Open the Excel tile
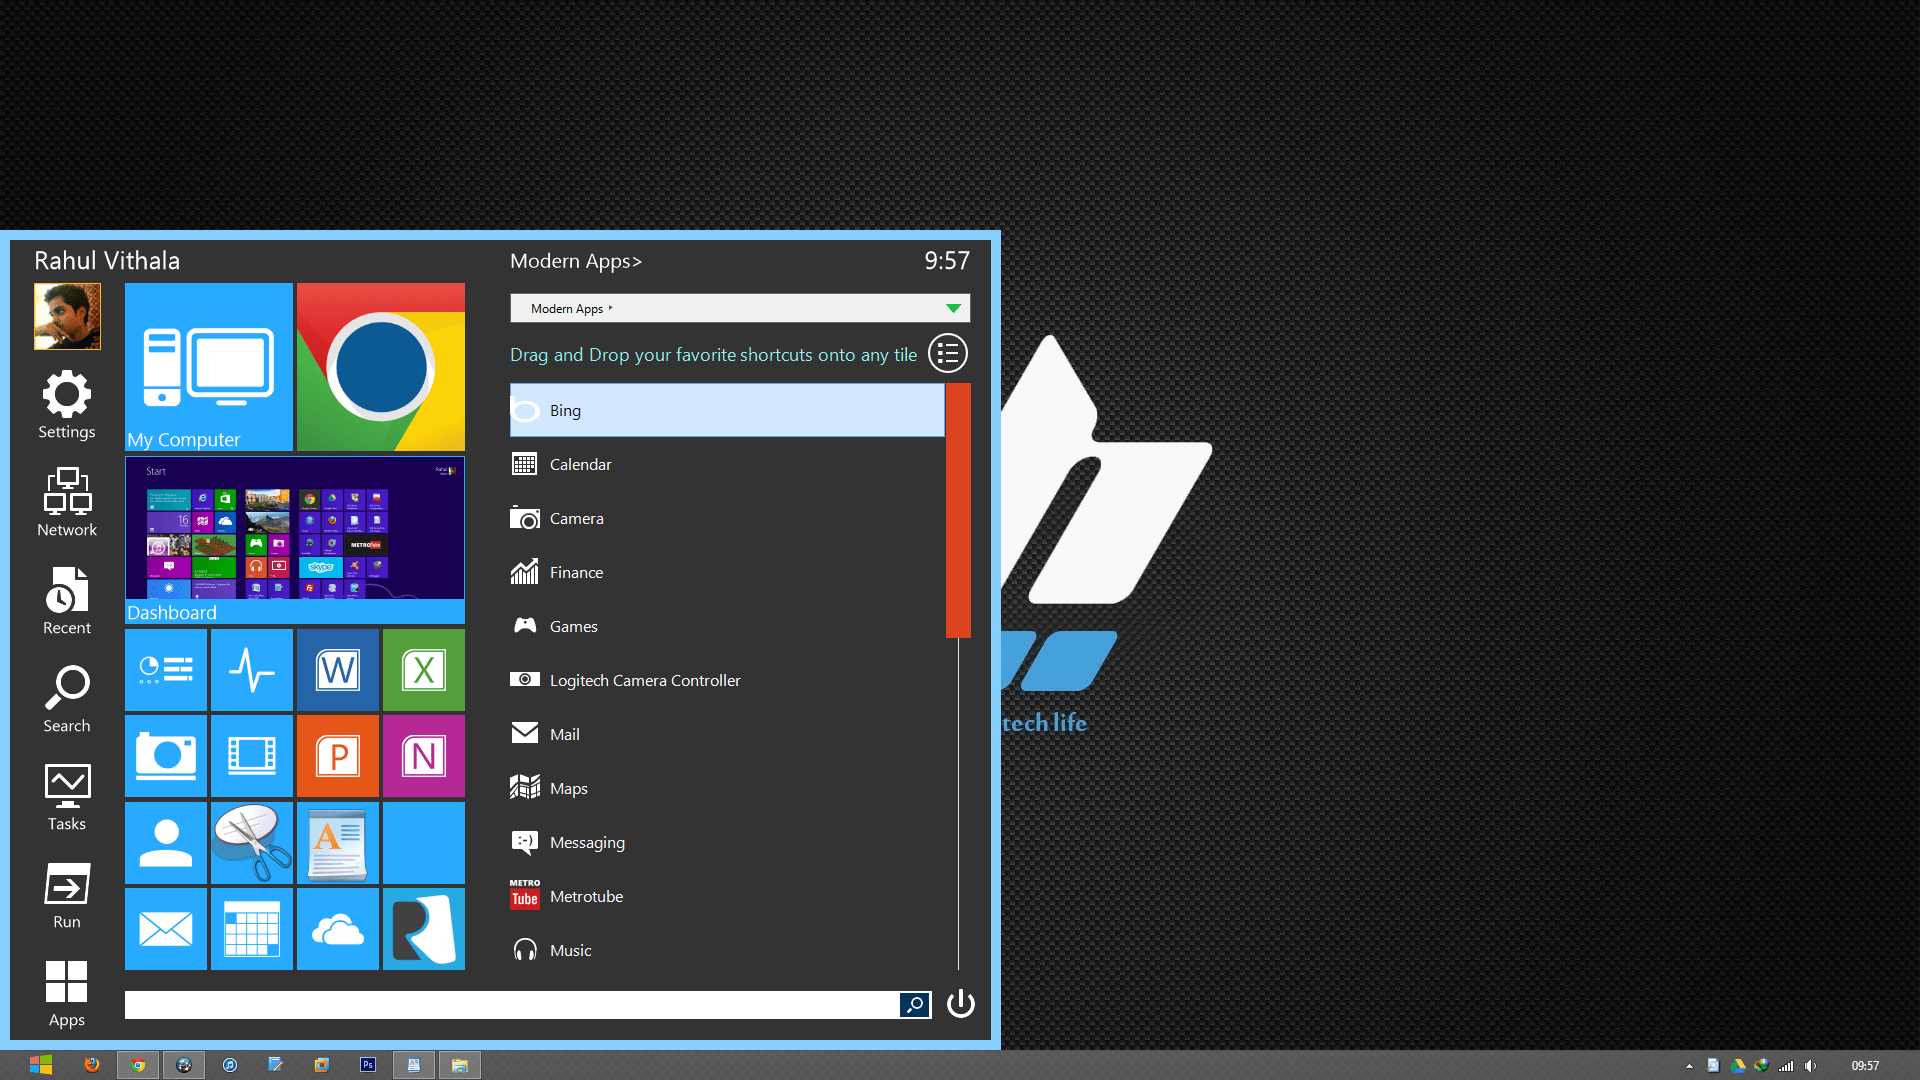 click(x=423, y=670)
